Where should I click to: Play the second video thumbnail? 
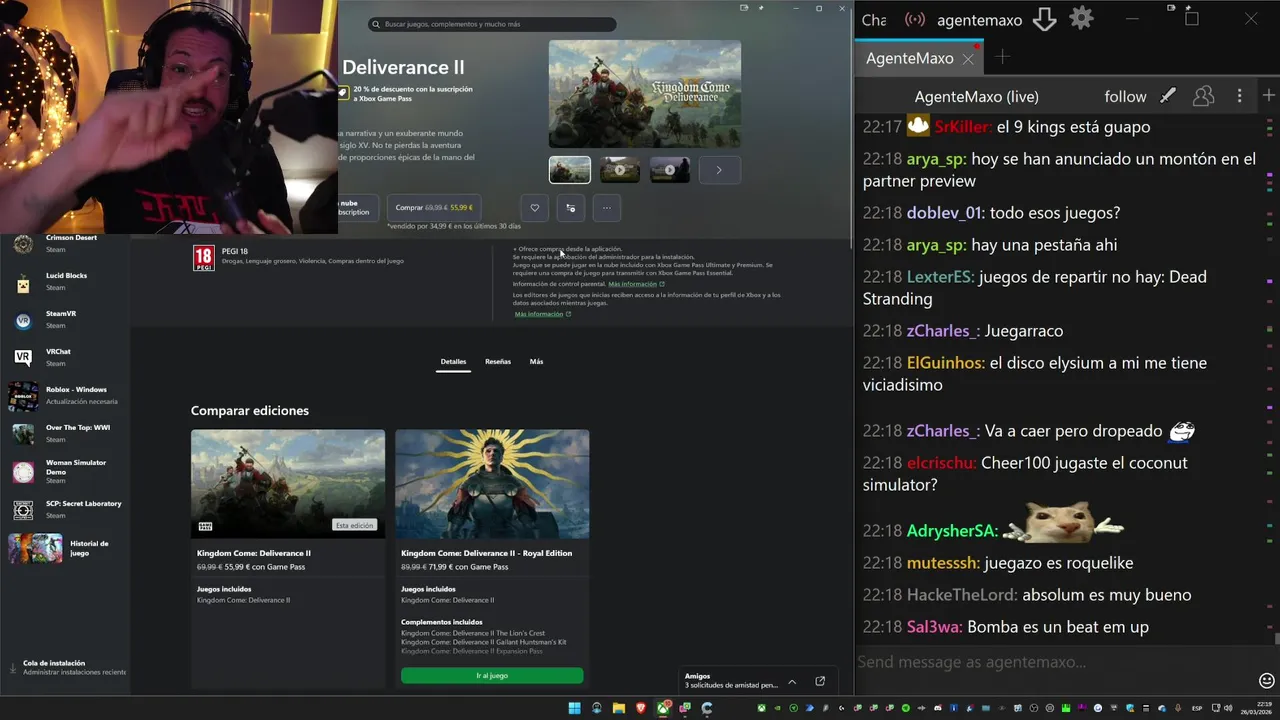click(x=620, y=170)
